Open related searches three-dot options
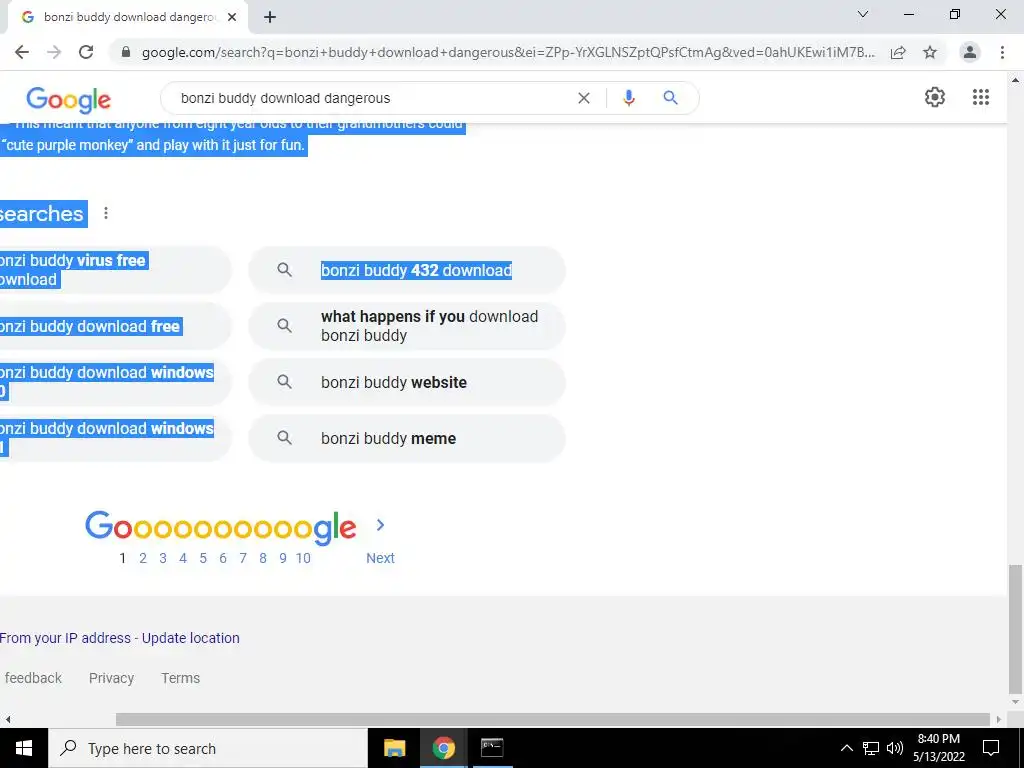This screenshot has height=768, width=1024. click(x=106, y=213)
